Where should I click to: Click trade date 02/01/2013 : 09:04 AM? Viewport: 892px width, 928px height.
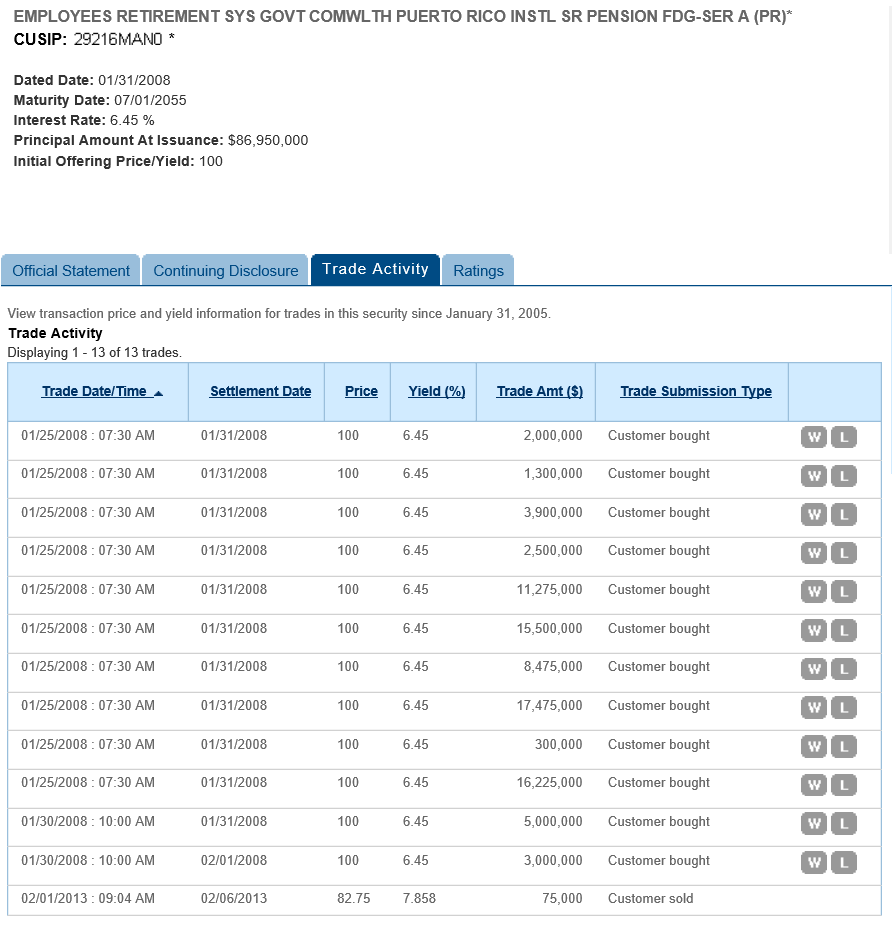point(88,898)
